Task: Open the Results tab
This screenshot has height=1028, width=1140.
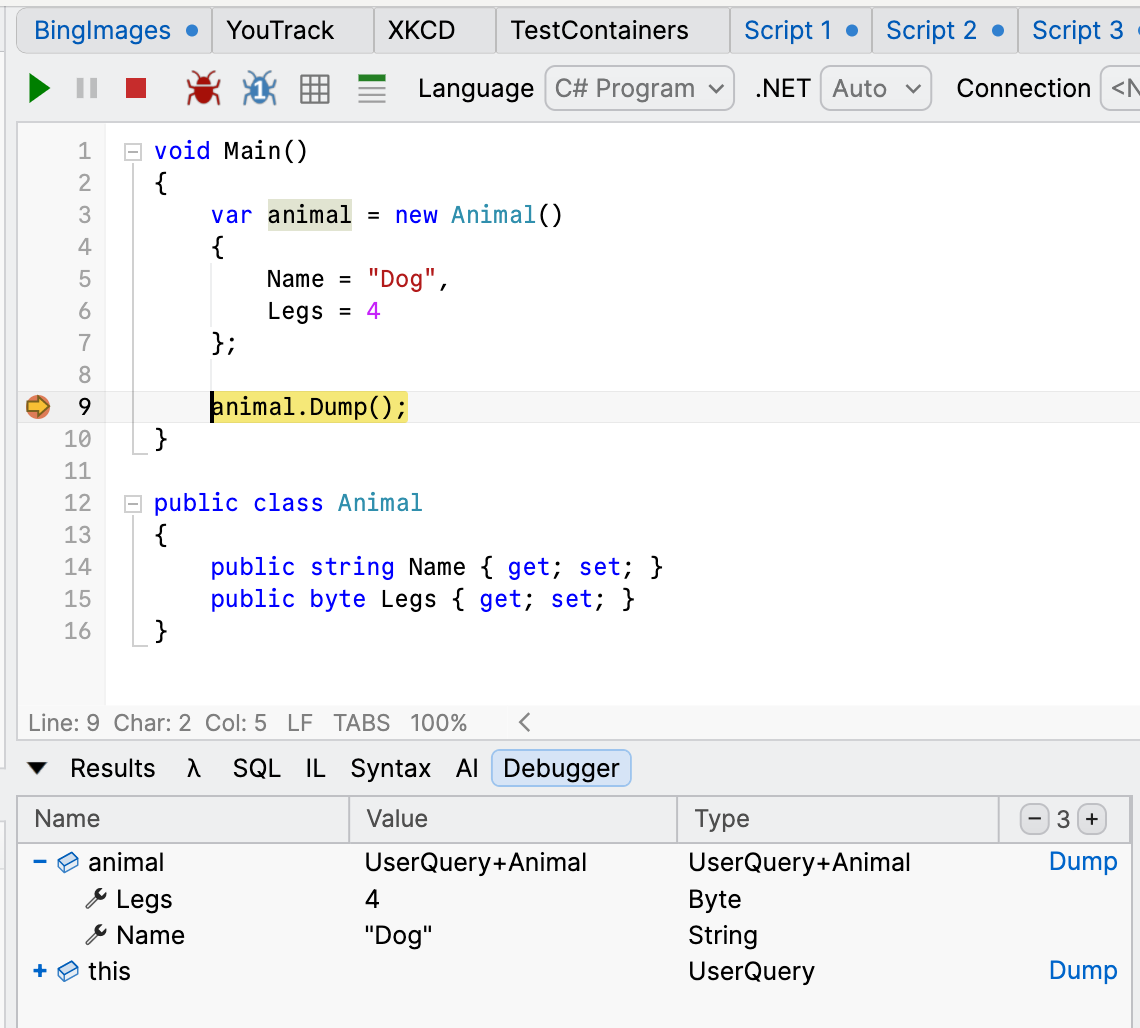Action: [113, 768]
